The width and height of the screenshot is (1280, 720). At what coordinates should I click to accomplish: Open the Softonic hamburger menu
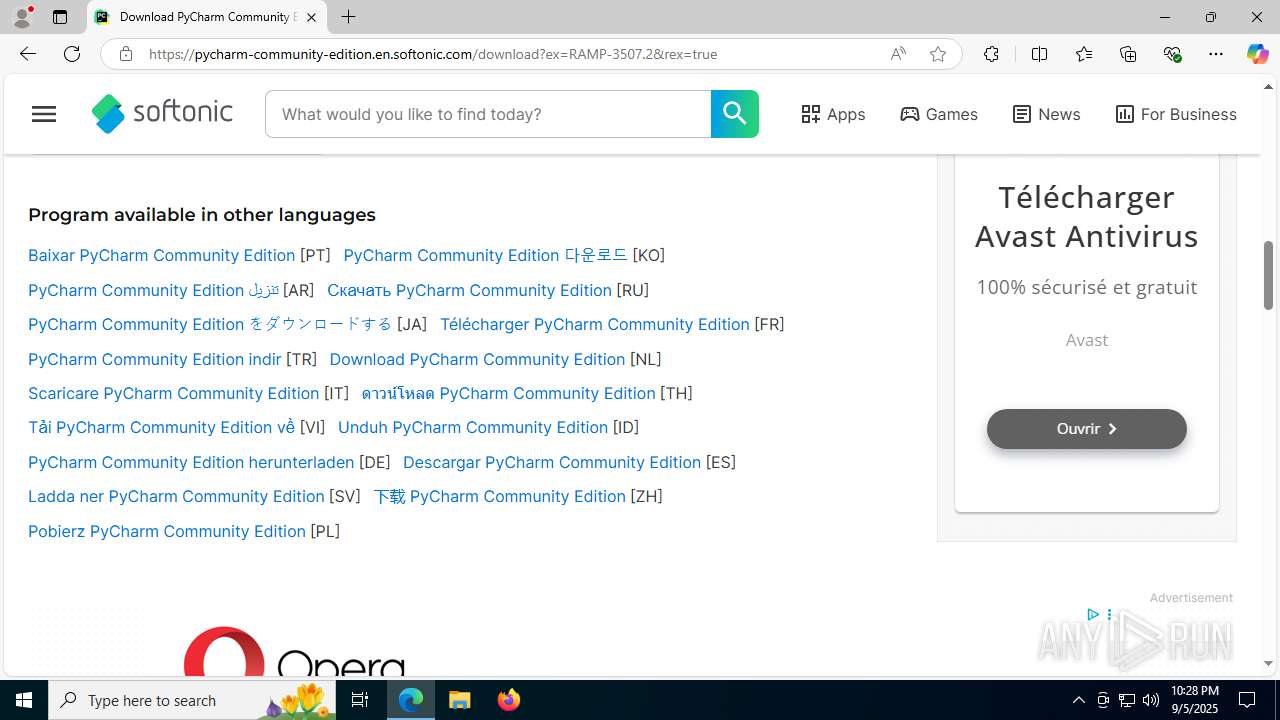pyautogui.click(x=44, y=114)
